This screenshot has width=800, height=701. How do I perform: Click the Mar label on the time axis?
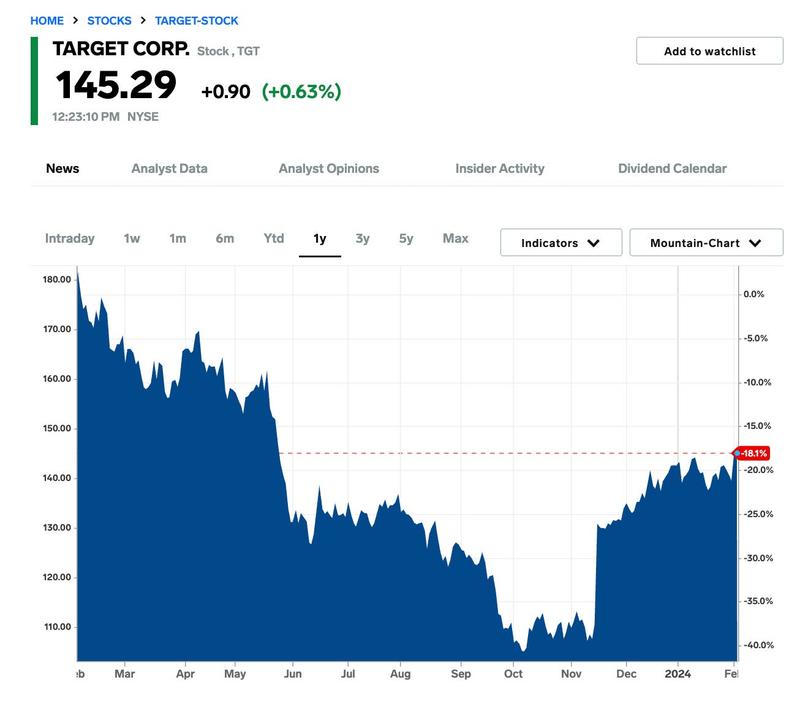pyautogui.click(x=124, y=674)
